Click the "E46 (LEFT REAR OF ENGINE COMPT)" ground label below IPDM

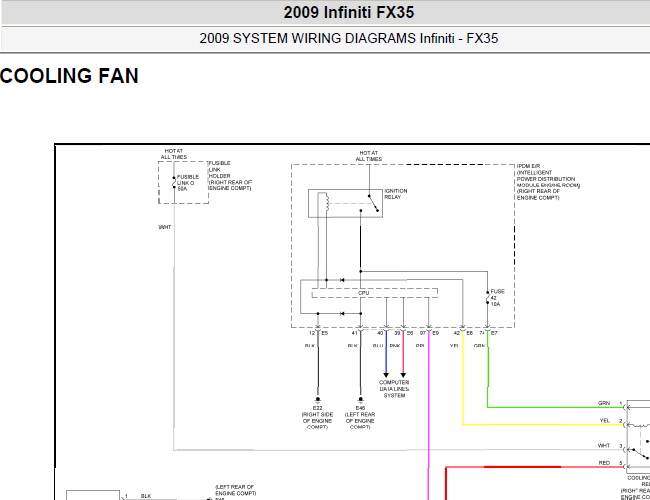coord(360,417)
